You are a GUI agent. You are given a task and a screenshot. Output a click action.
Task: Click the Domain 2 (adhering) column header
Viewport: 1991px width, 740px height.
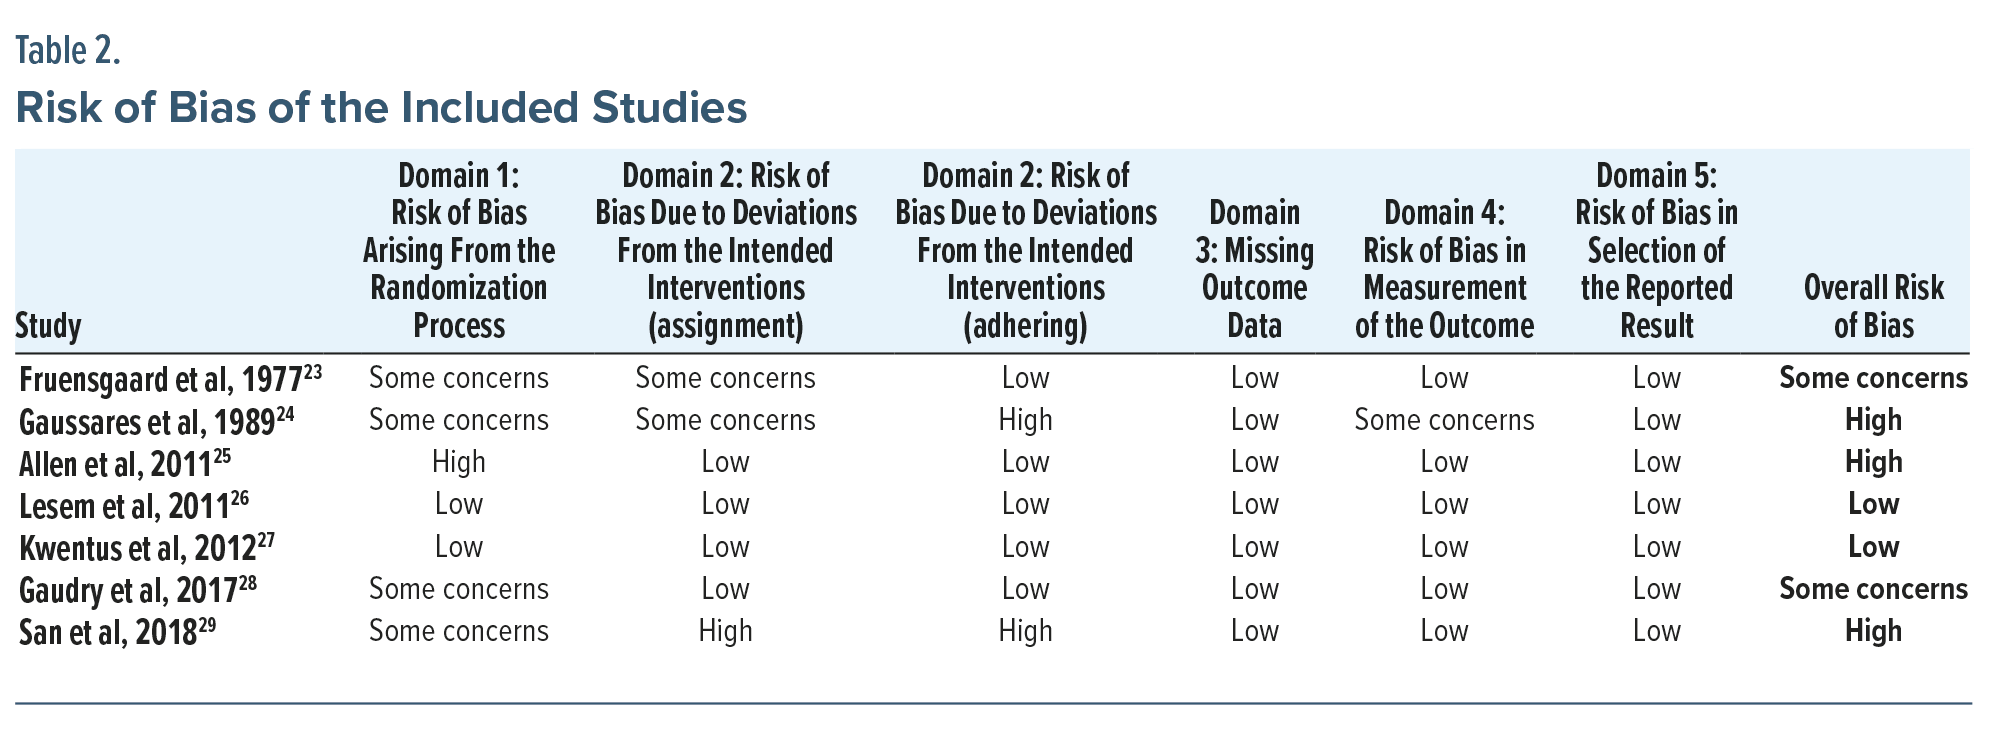1025,250
